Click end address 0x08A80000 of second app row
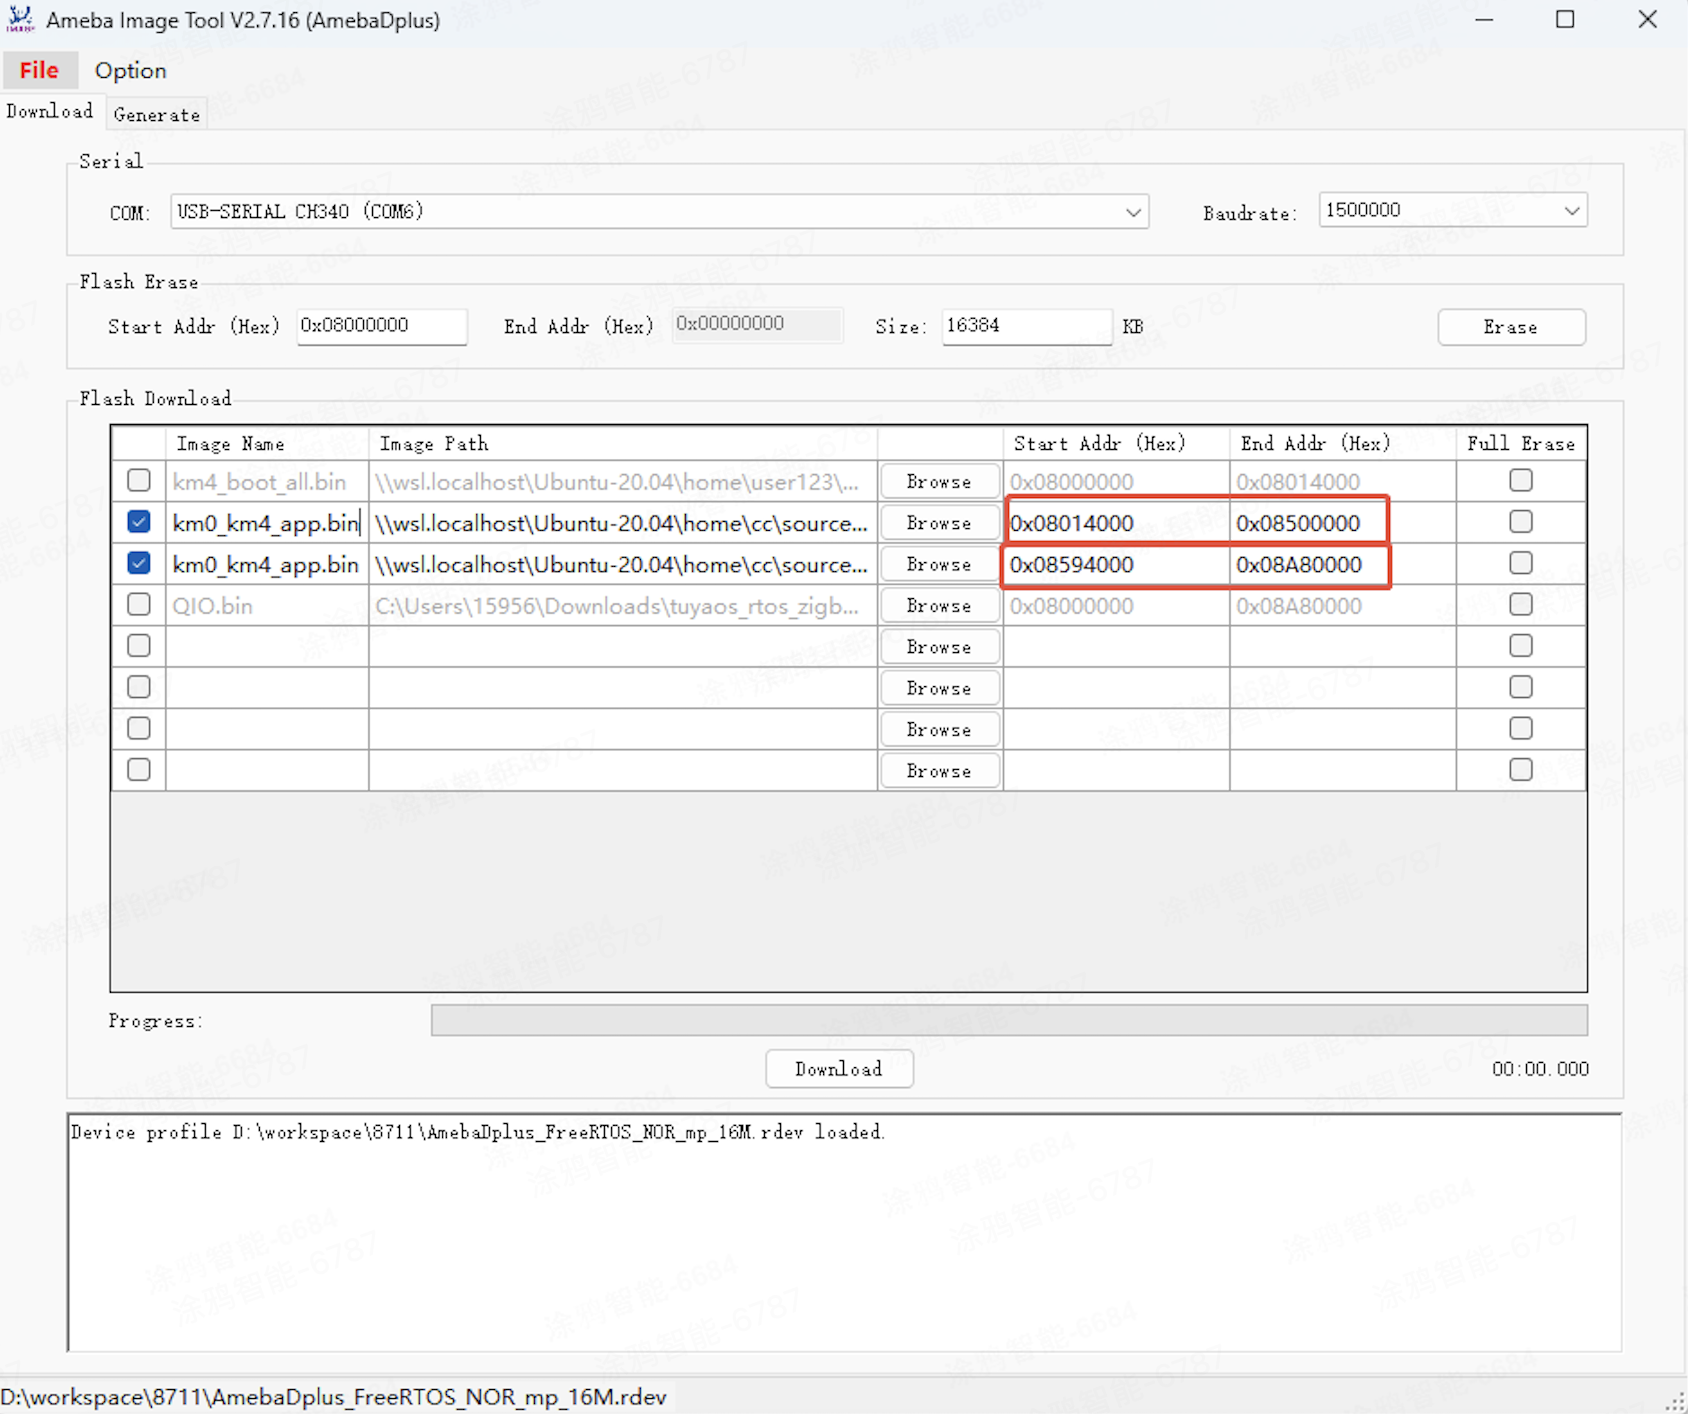The image size is (1688, 1414). point(1310,565)
